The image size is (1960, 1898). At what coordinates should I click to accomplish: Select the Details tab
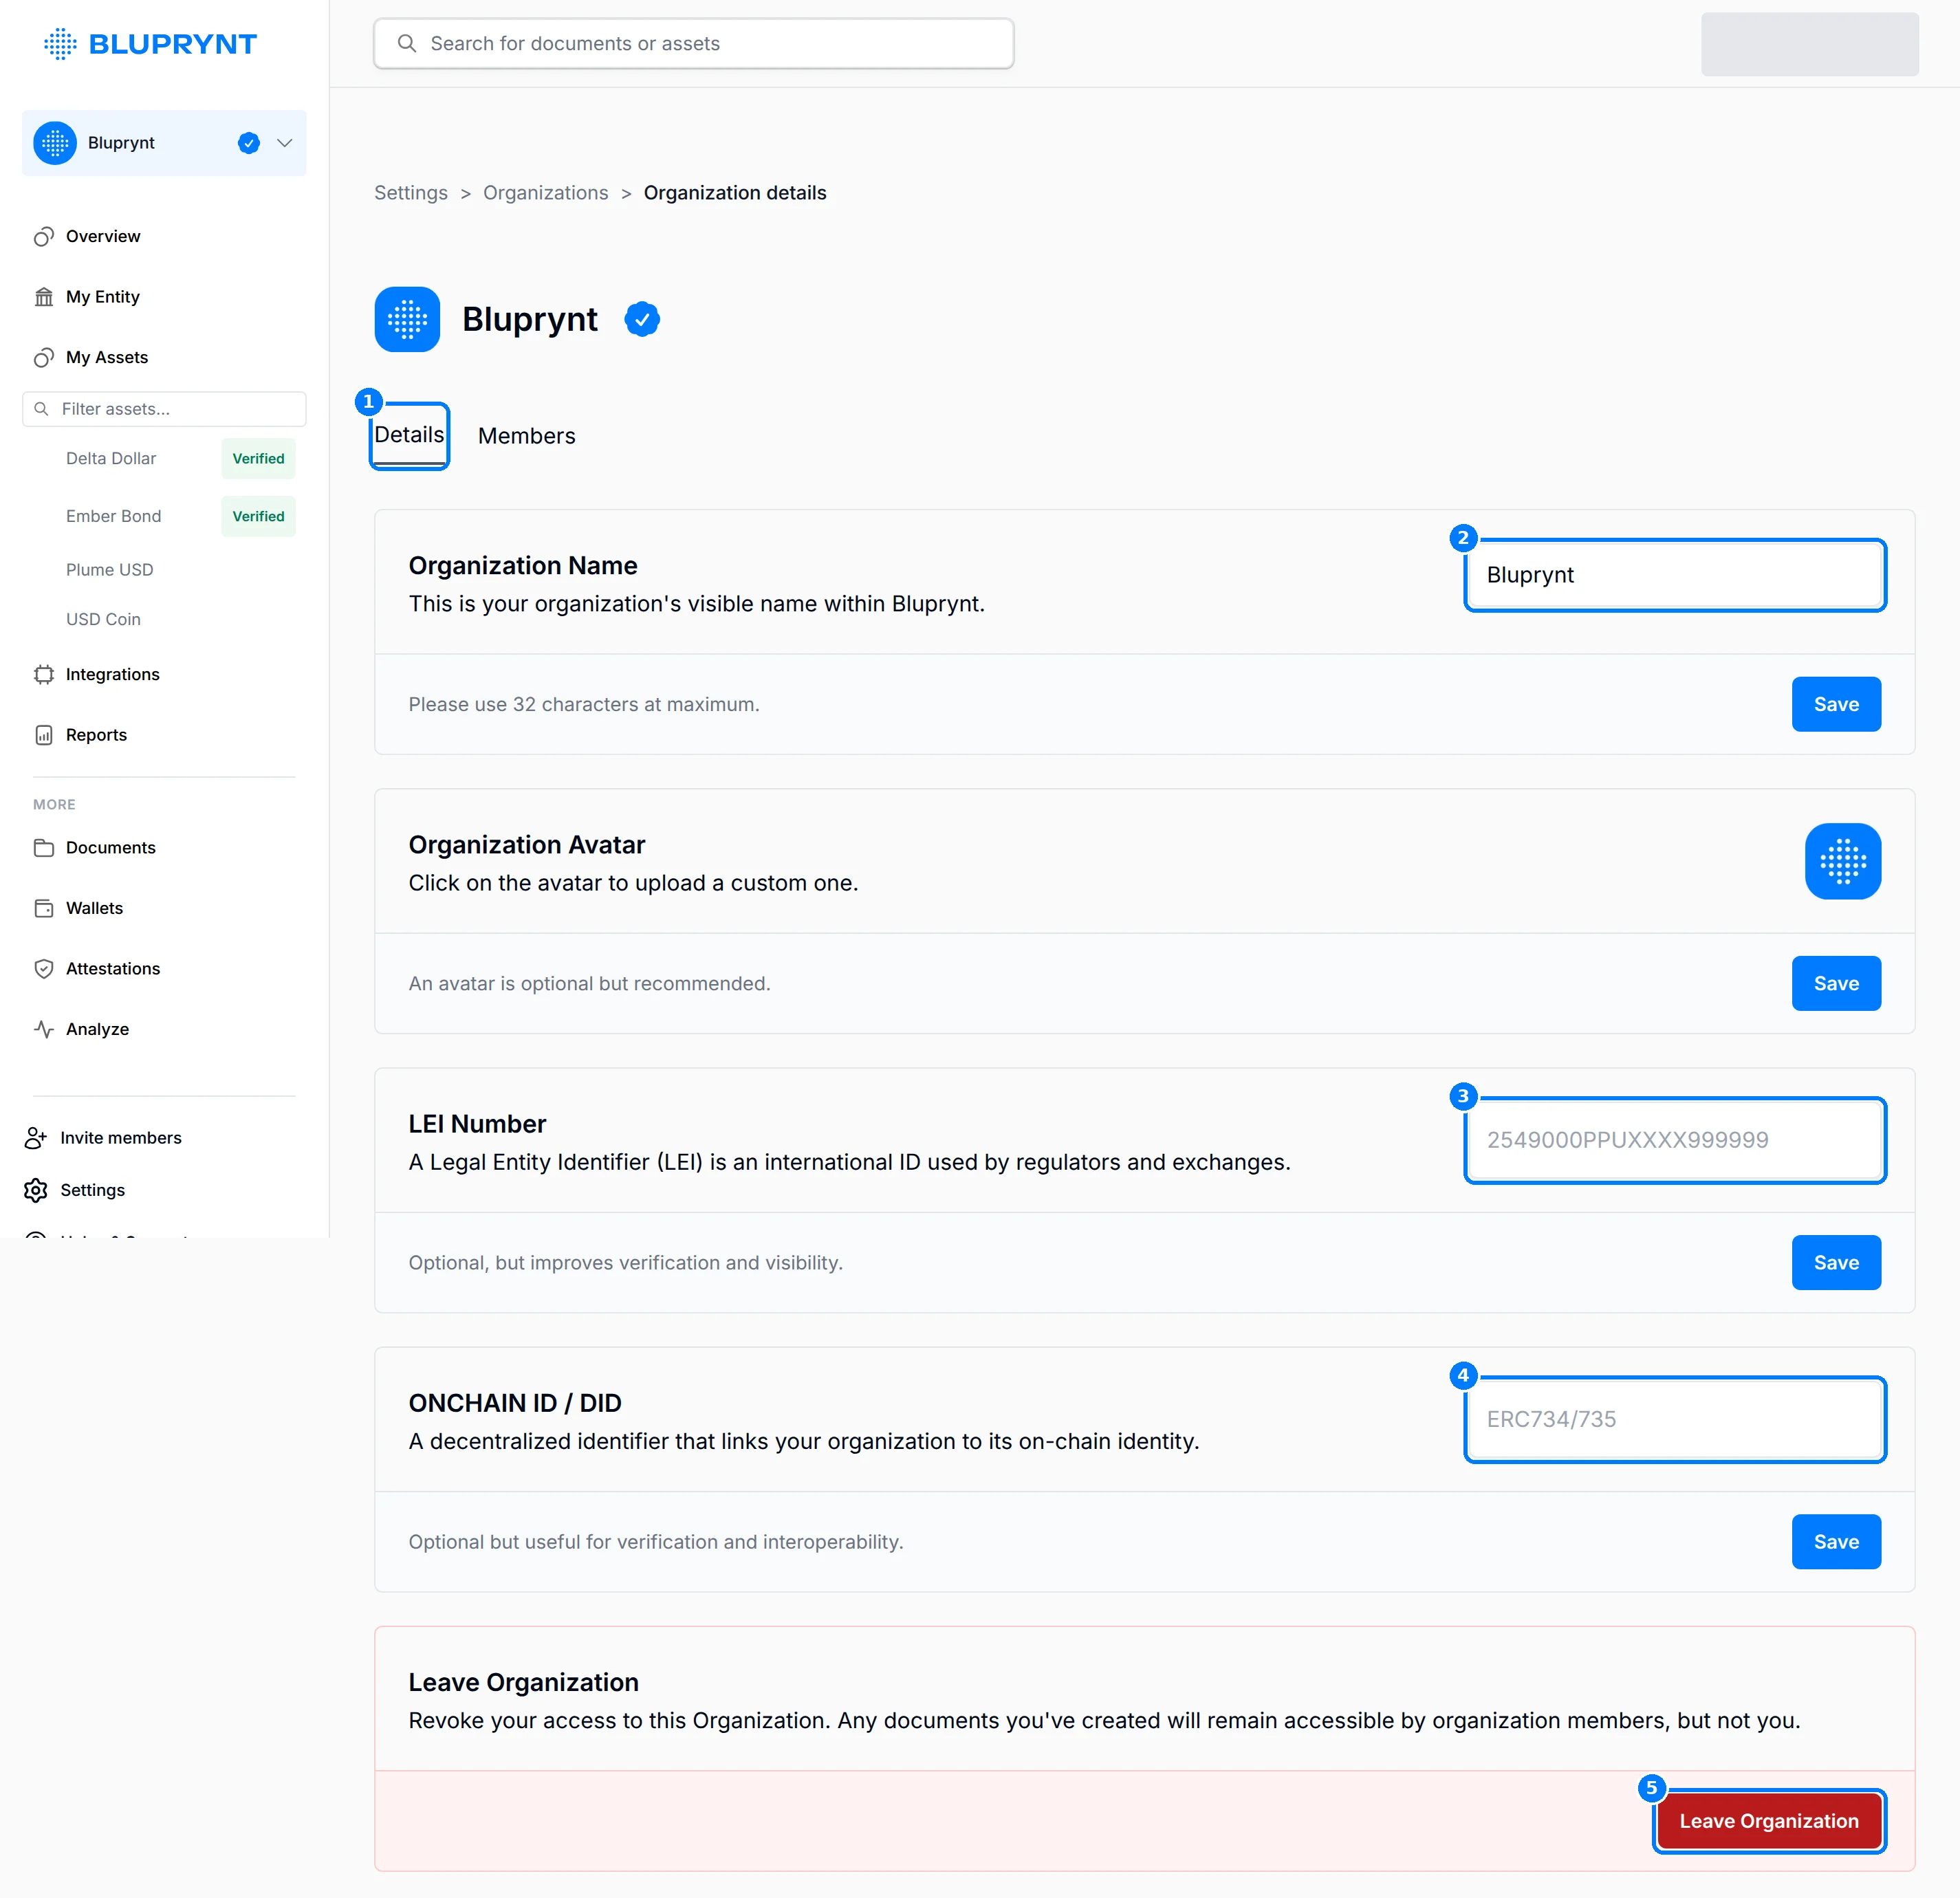click(409, 435)
